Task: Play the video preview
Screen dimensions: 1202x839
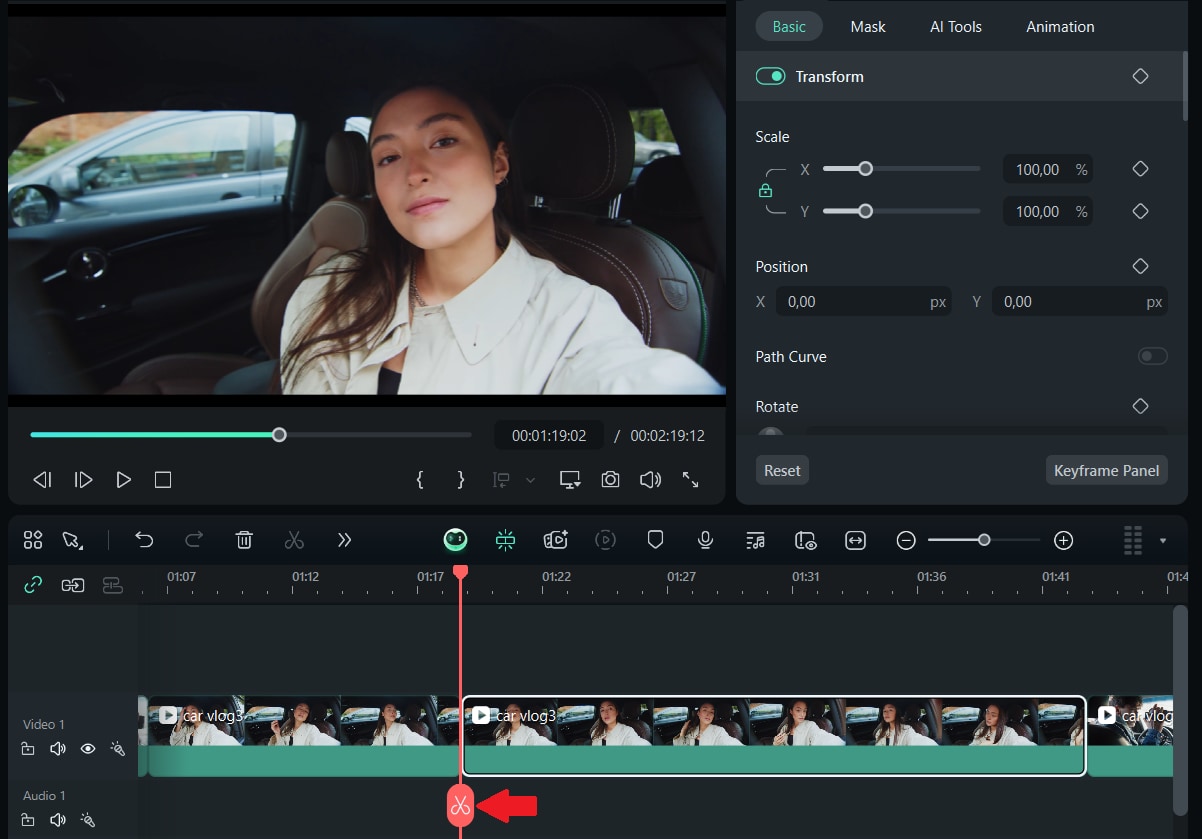Action: point(123,480)
